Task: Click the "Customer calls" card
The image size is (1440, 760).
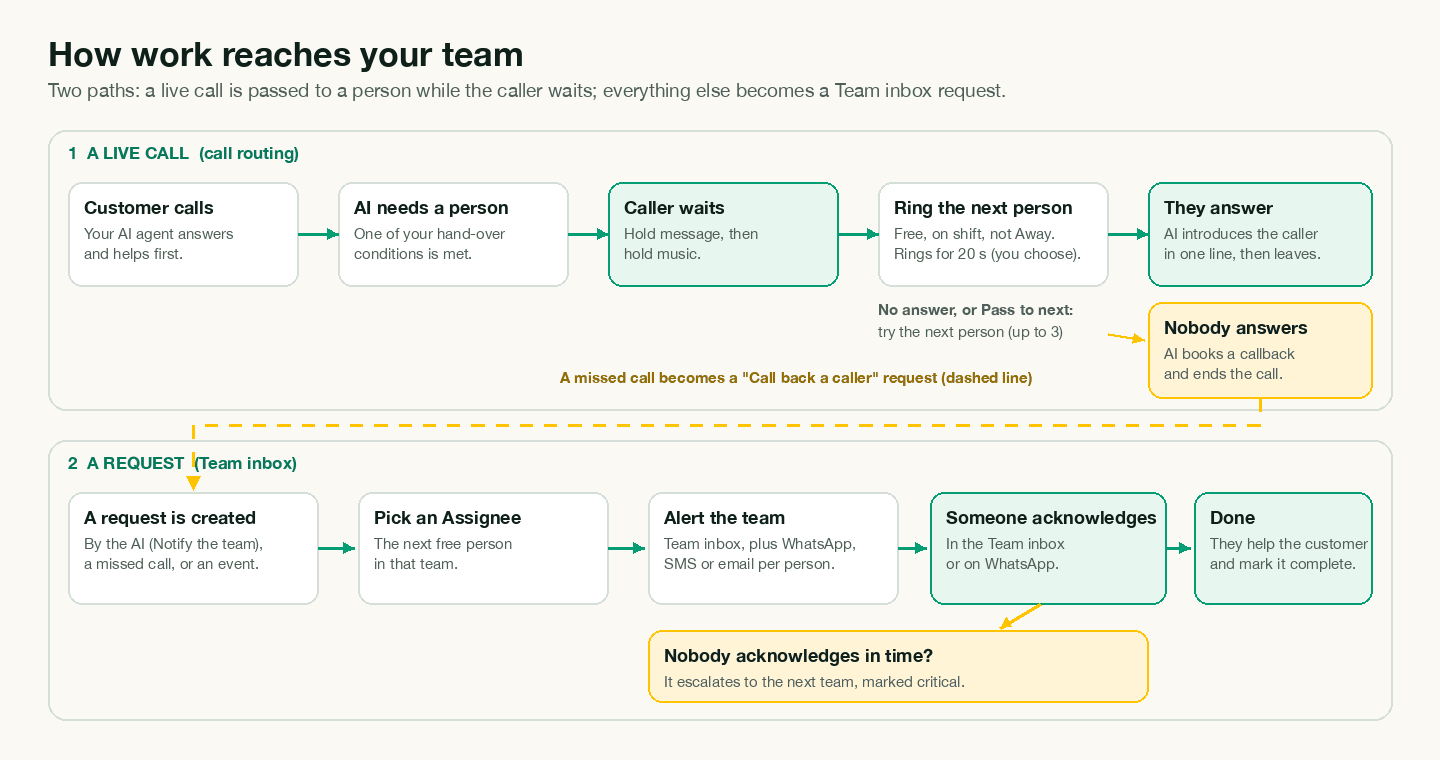Action: (x=183, y=234)
